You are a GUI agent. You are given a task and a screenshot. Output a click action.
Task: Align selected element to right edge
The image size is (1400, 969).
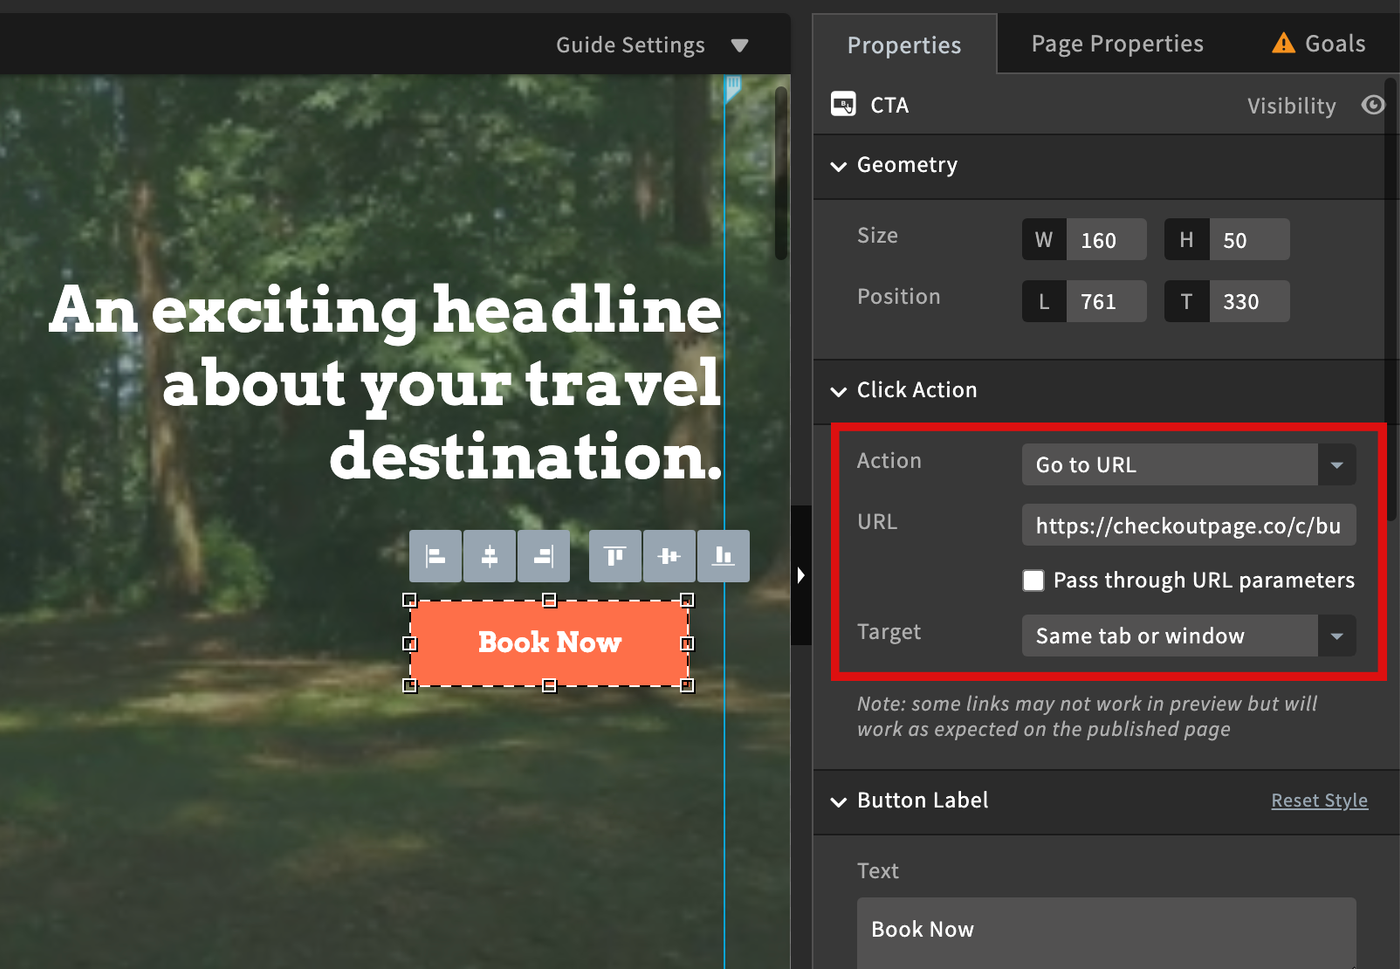click(544, 556)
